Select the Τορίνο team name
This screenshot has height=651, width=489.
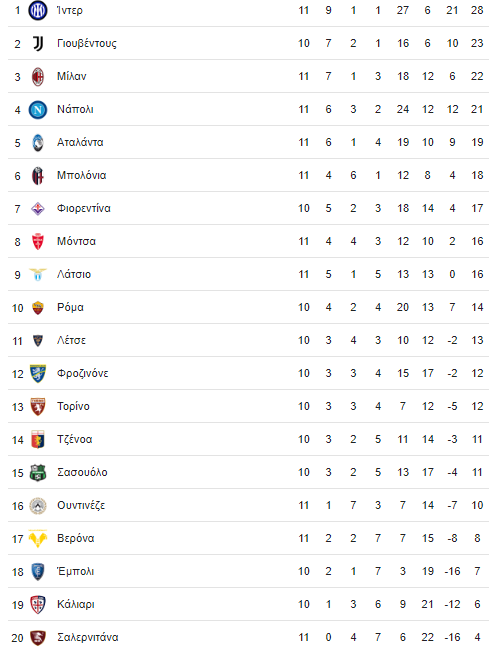pyautogui.click(x=73, y=406)
